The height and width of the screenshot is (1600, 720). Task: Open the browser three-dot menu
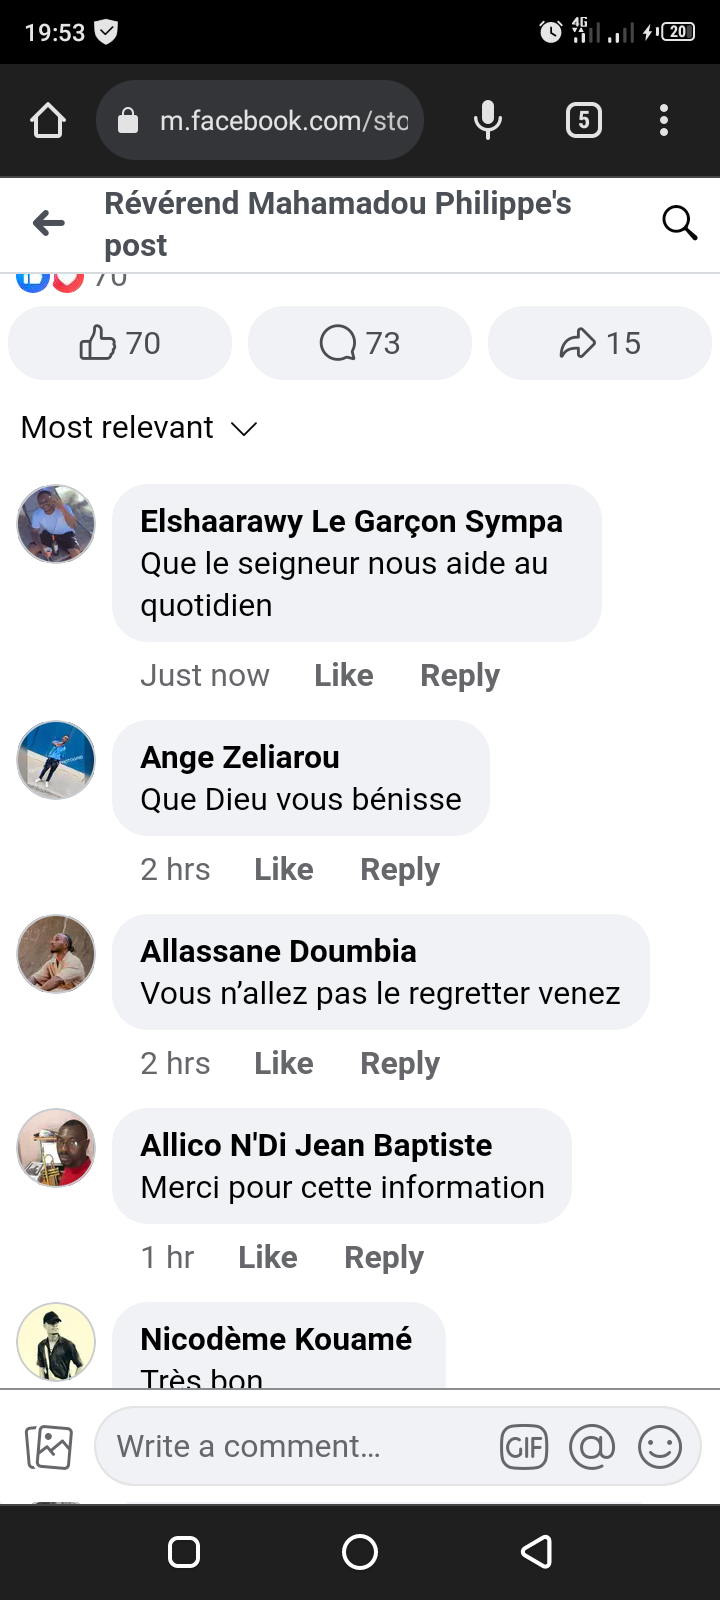tap(664, 121)
